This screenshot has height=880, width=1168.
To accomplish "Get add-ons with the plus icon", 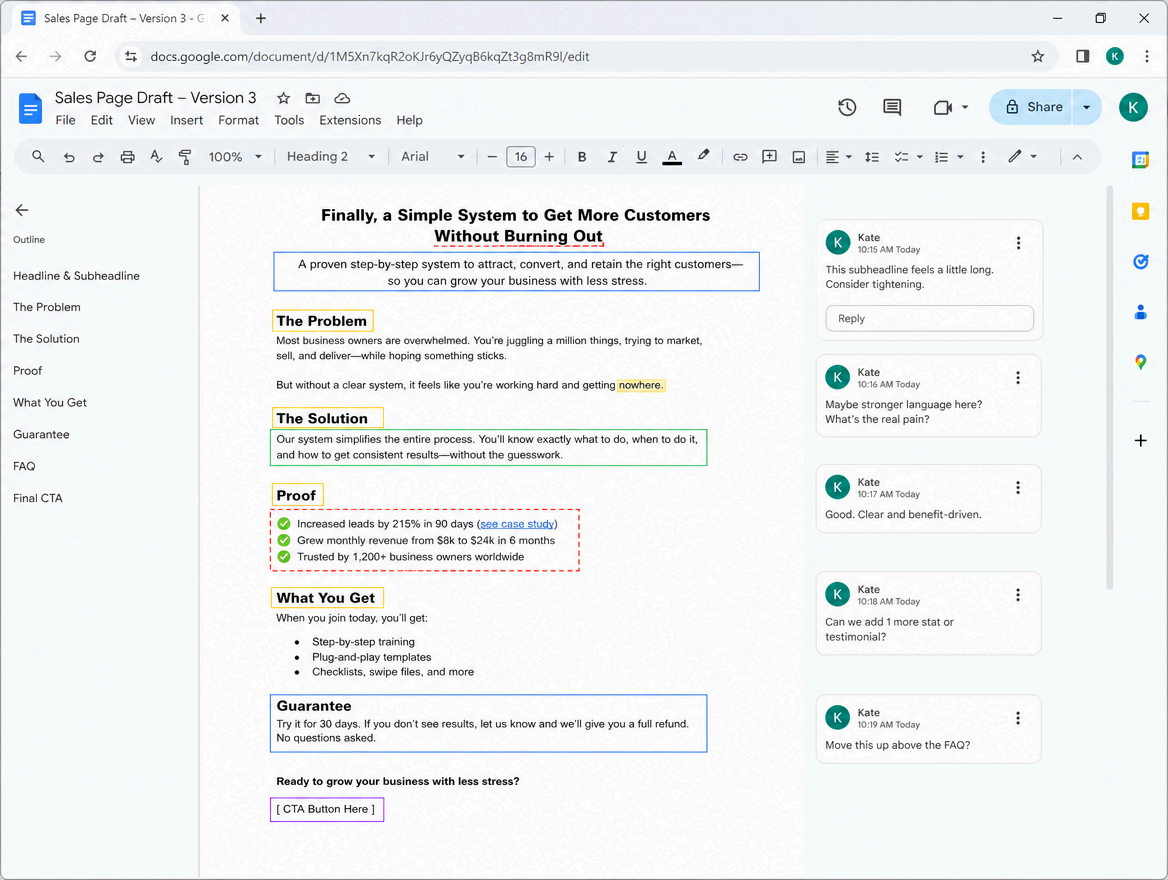I will point(1140,441).
